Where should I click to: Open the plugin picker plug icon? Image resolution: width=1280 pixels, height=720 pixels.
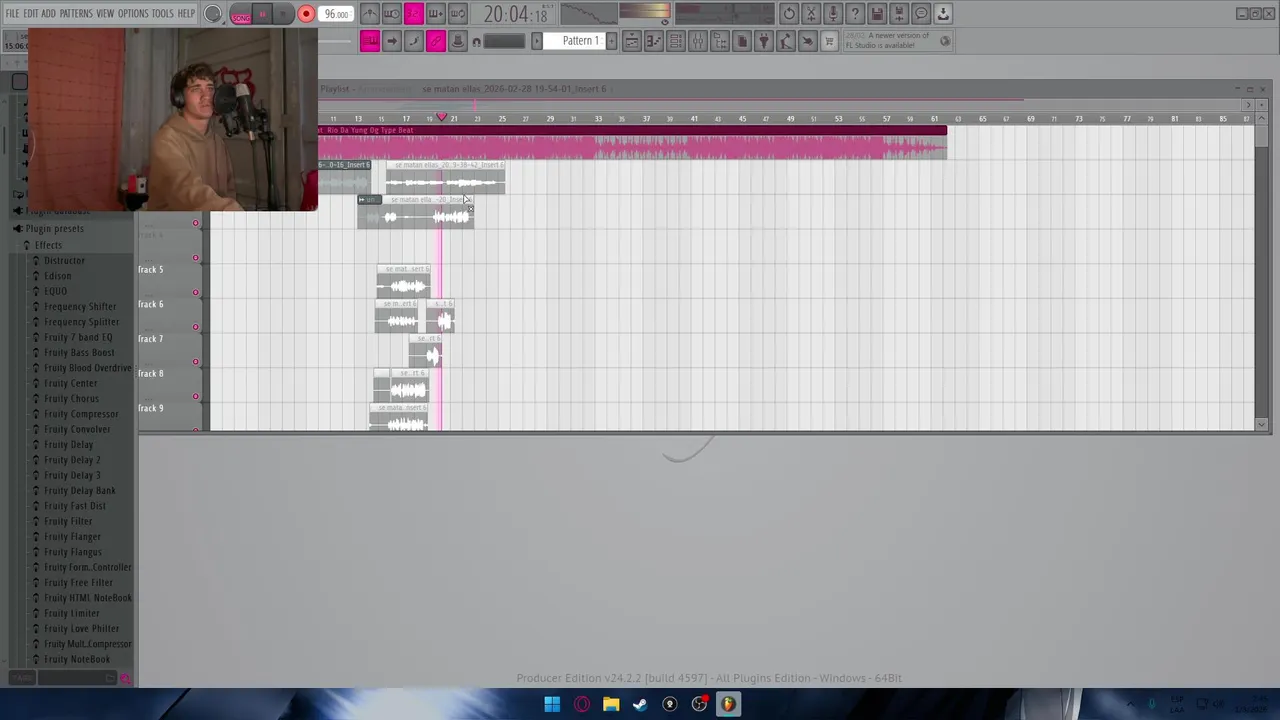tap(764, 41)
